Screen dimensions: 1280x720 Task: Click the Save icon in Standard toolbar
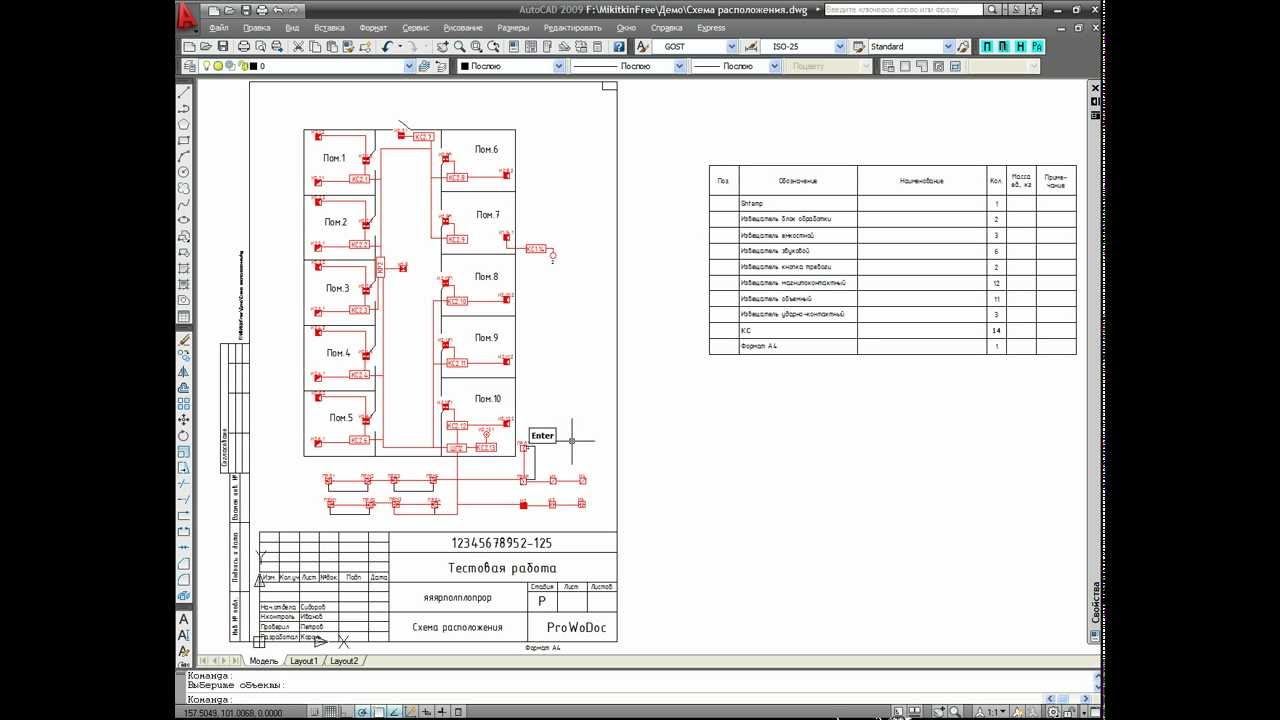223,46
